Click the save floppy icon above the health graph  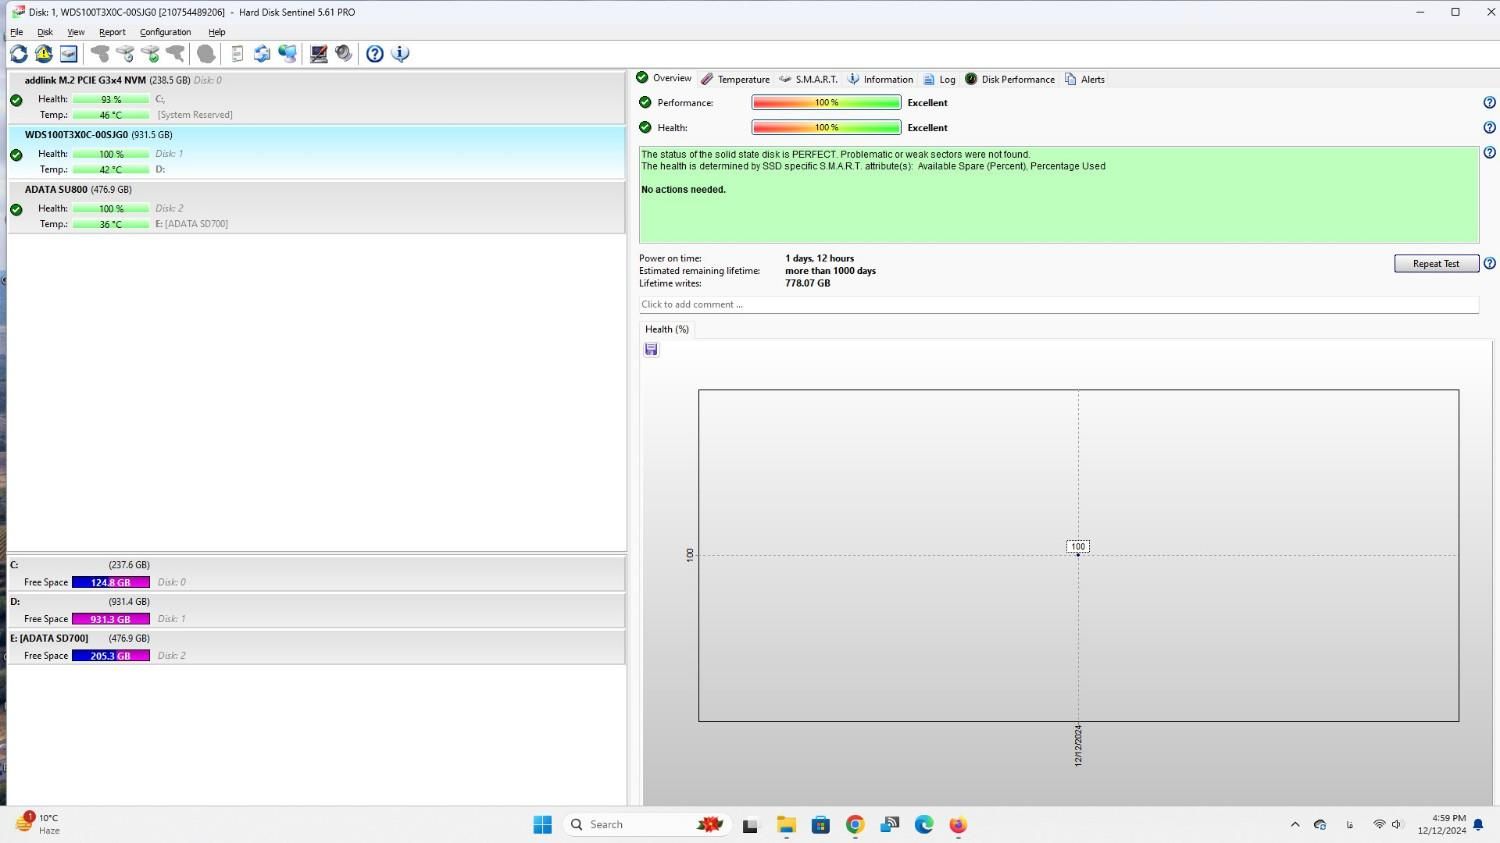tap(651, 349)
